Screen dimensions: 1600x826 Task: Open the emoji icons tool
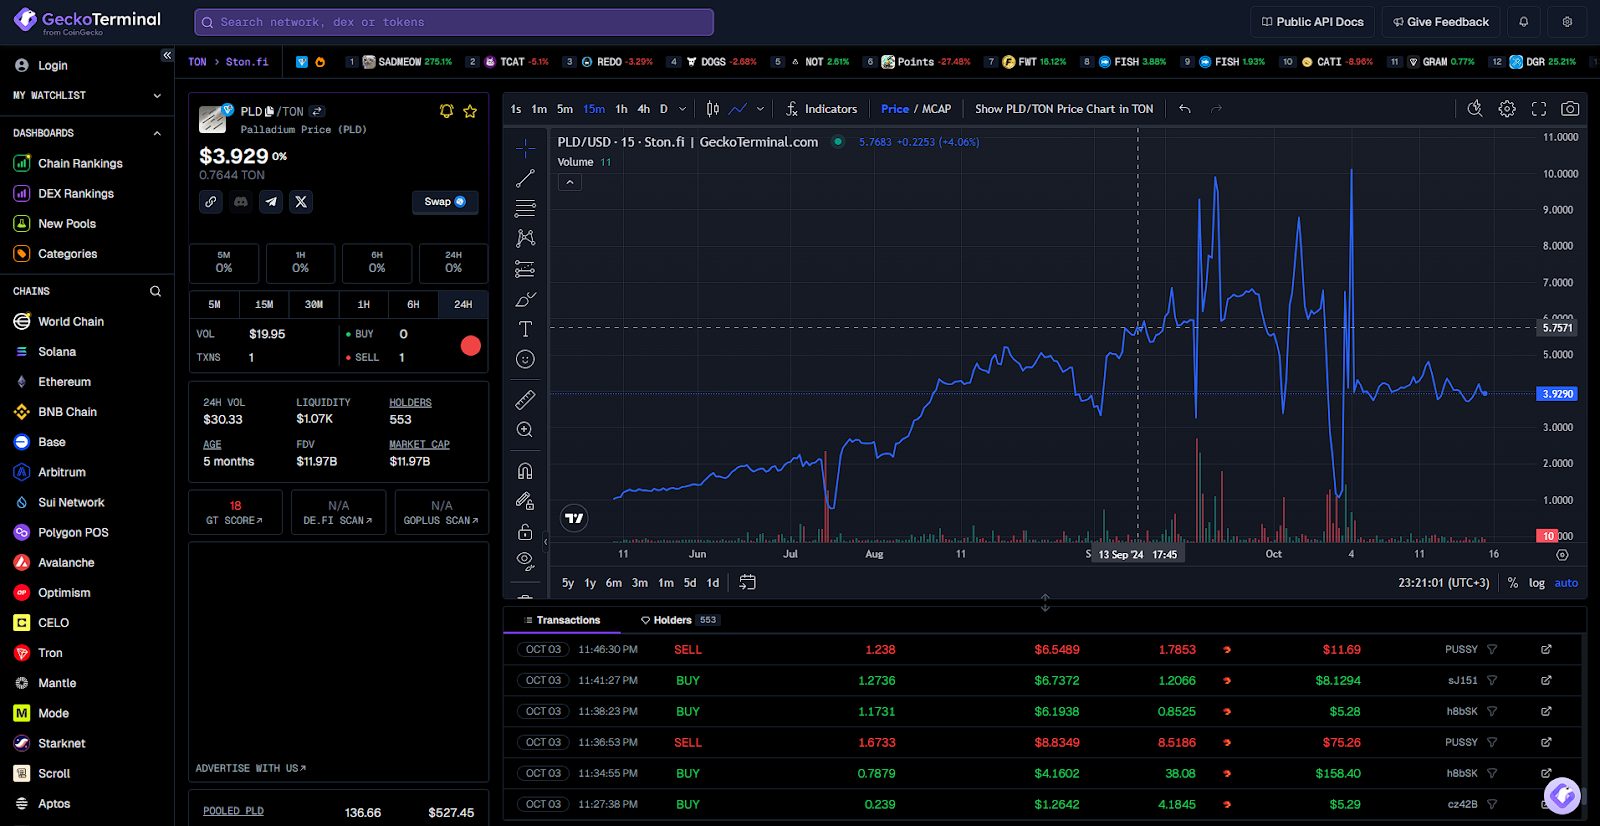pos(525,359)
